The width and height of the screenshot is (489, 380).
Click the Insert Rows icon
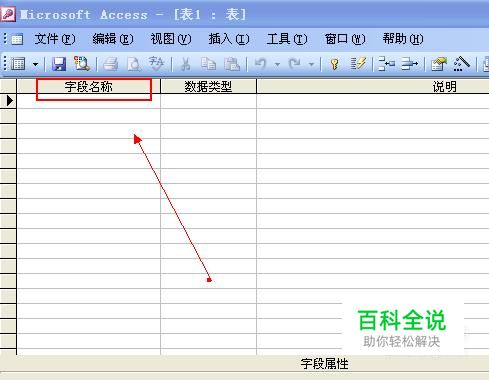pos(386,64)
